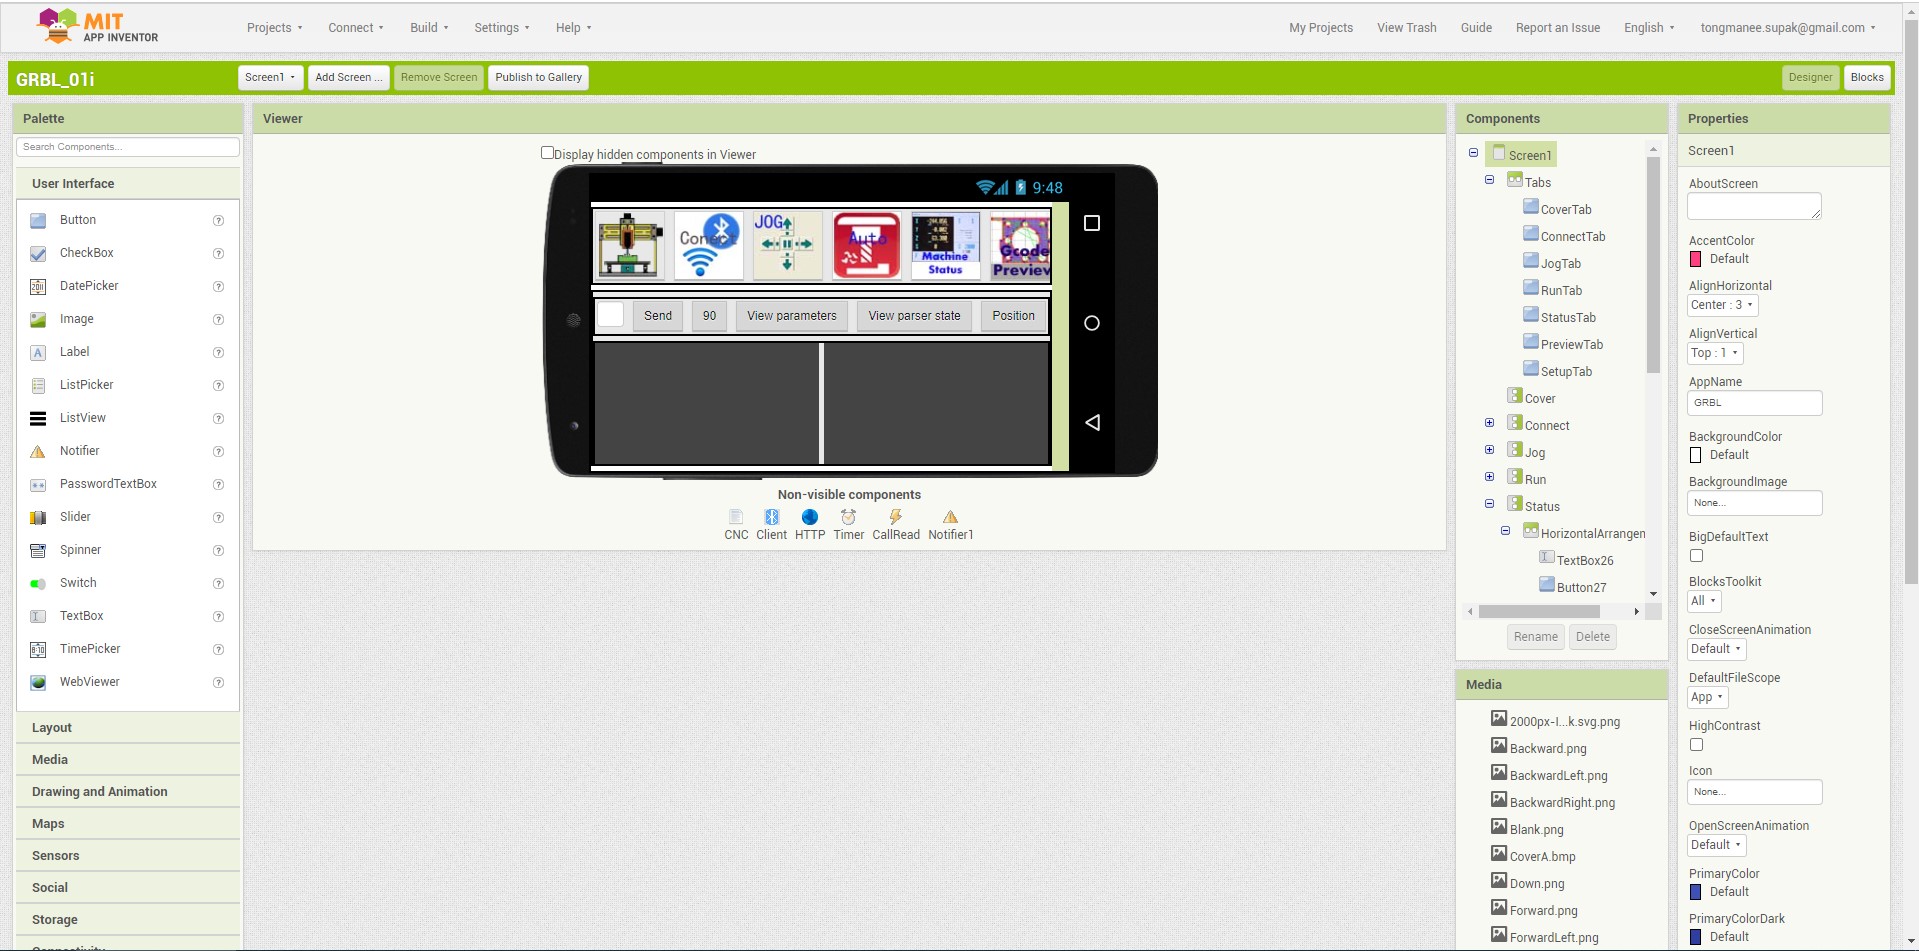Viewport: 1919px width, 951px height.
Task: Open the Screen1 screen selector dropdown
Action: click(270, 77)
